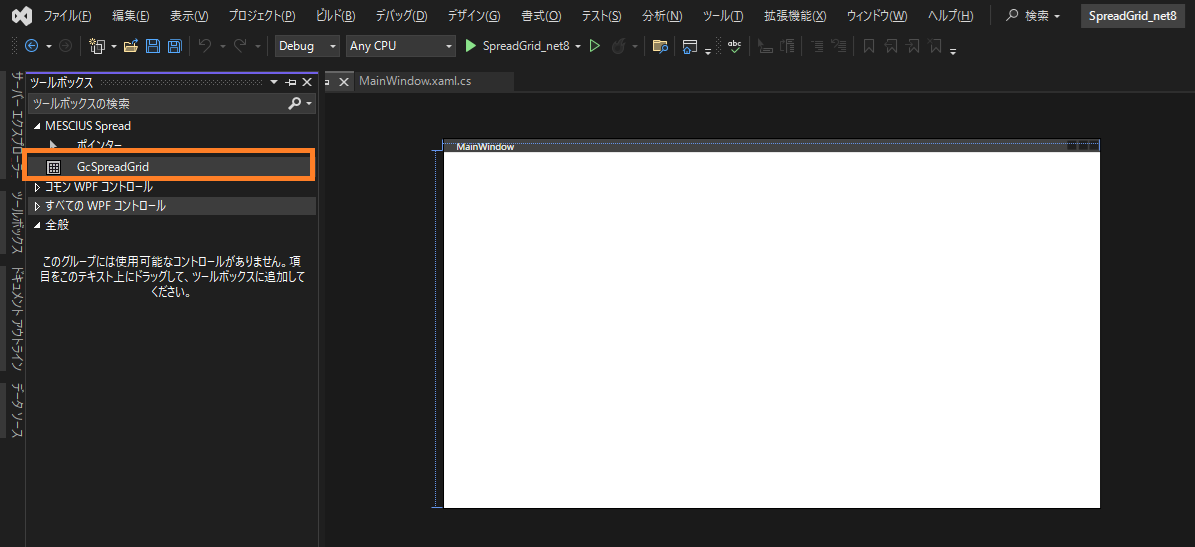The width and height of the screenshot is (1195, 547).
Task: Open the ツール(T) menu
Action: click(x=722, y=16)
